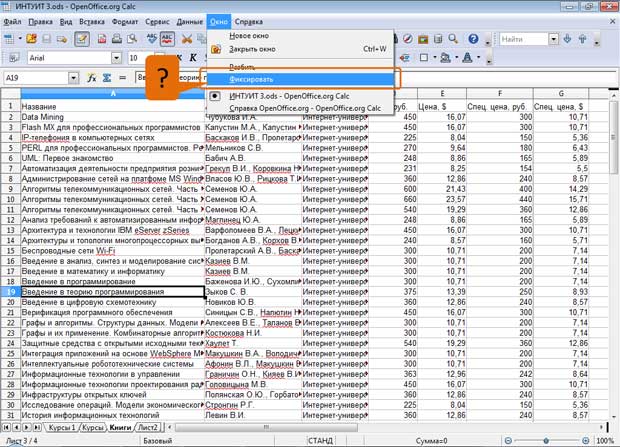Export directly as PDF icon
The image size is (620, 447).
point(102,39)
